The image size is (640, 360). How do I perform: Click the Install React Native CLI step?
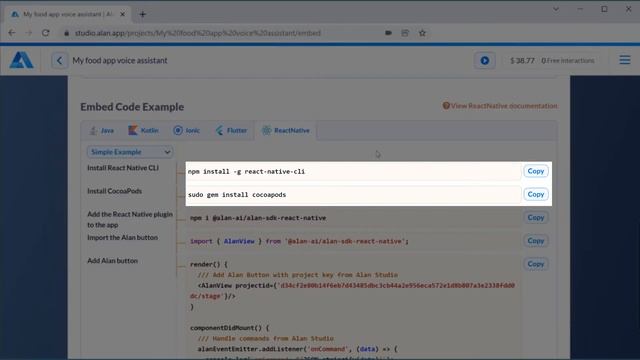click(x=123, y=168)
